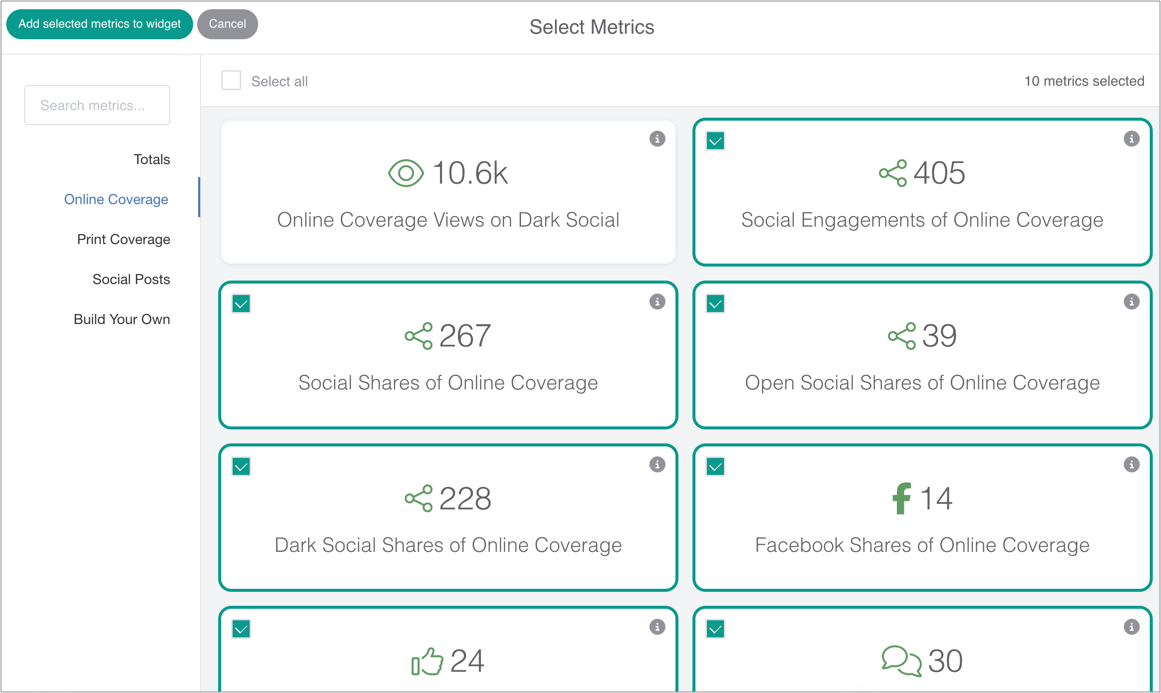Click the eye icon beside 10.6k
Image resolution: width=1161 pixels, height=693 pixels.
tap(405, 173)
